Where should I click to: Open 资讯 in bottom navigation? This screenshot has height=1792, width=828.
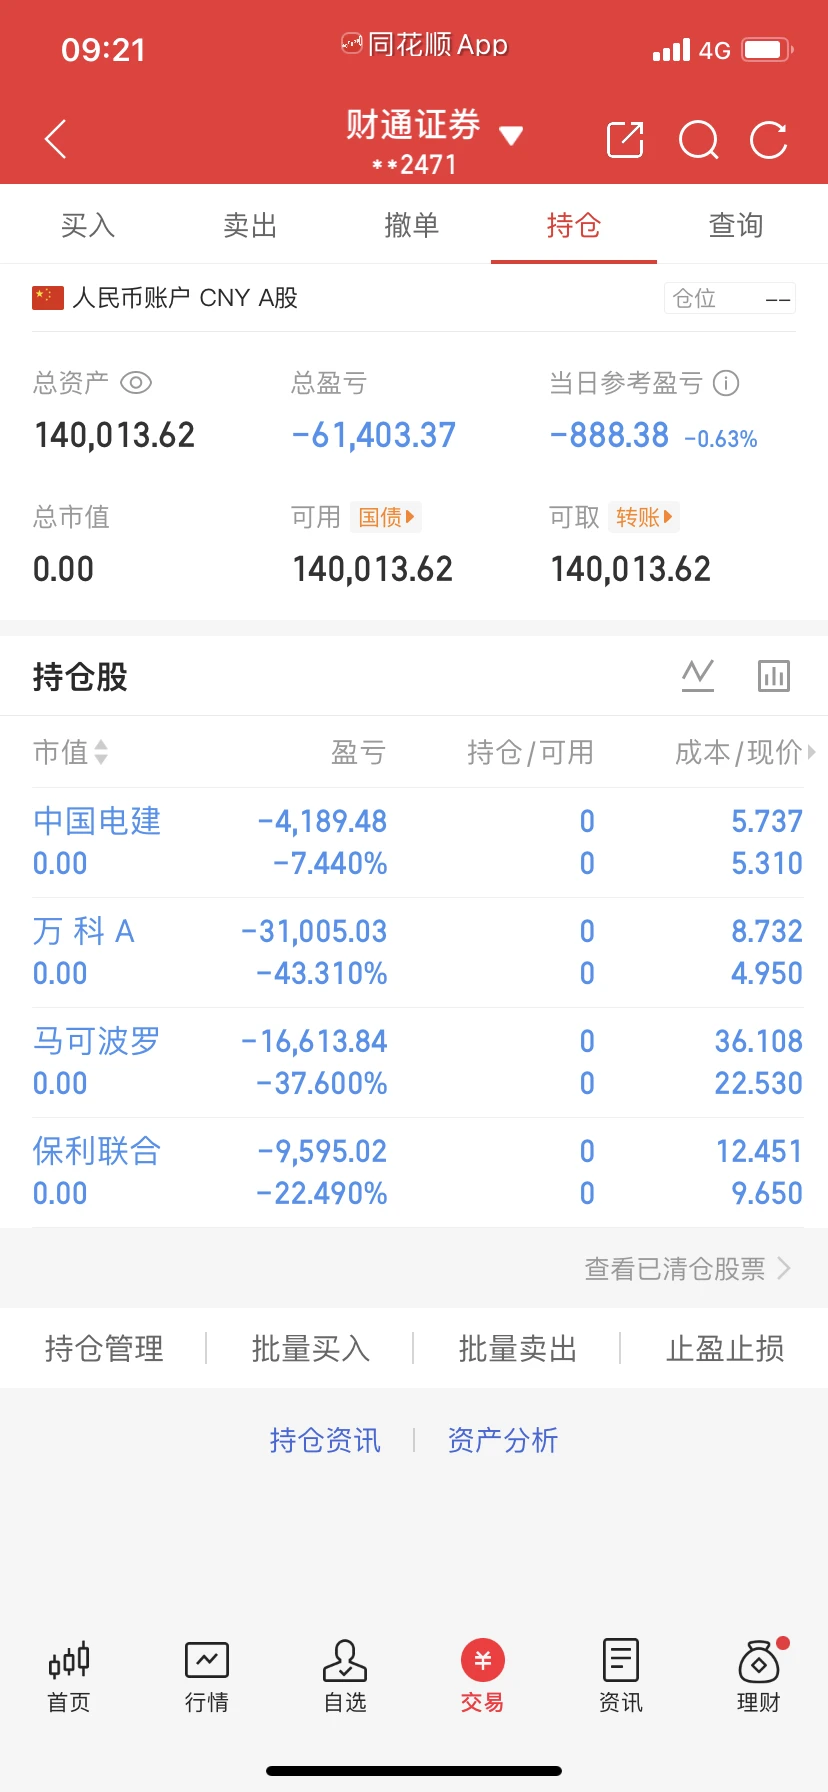(x=621, y=1677)
